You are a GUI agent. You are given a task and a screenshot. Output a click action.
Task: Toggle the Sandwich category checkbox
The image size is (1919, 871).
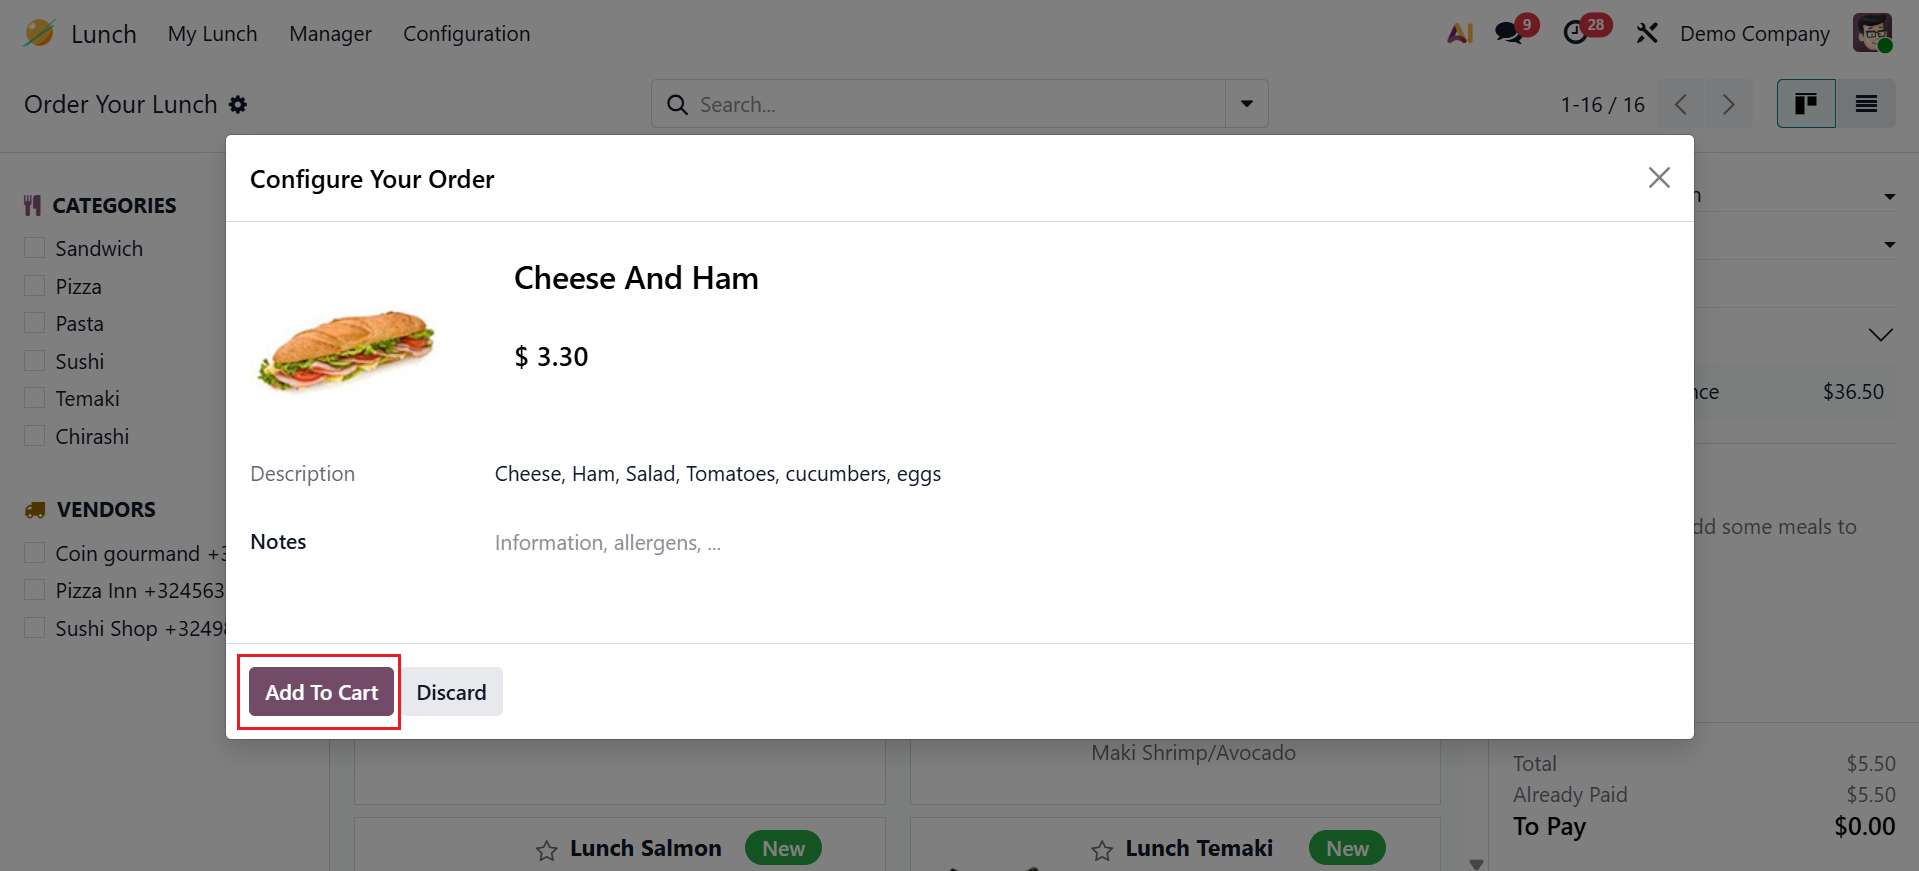tap(35, 248)
